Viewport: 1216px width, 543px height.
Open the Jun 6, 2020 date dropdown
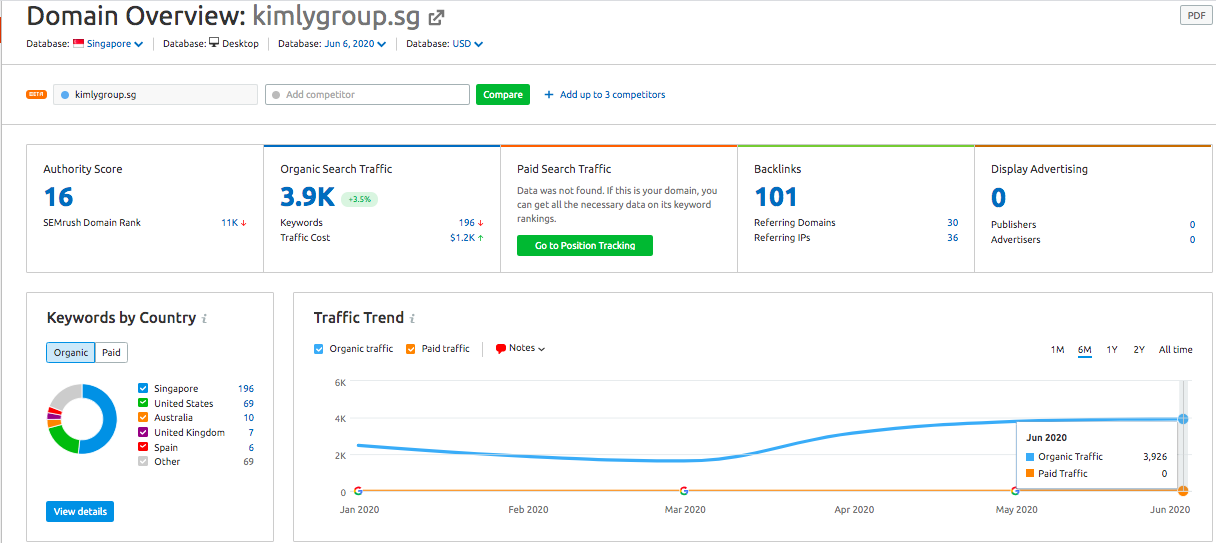point(355,44)
